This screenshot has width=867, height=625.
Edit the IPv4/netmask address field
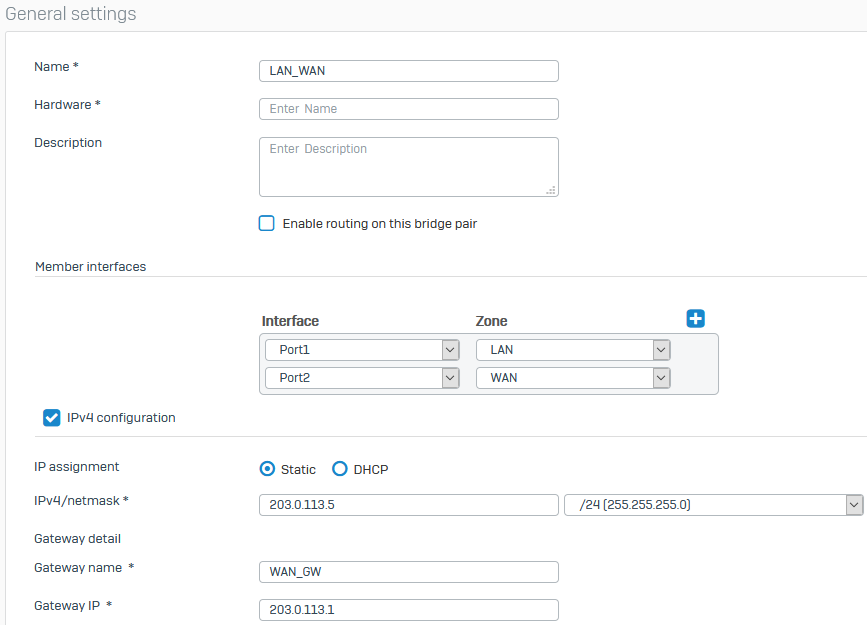pyautogui.click(x=408, y=505)
